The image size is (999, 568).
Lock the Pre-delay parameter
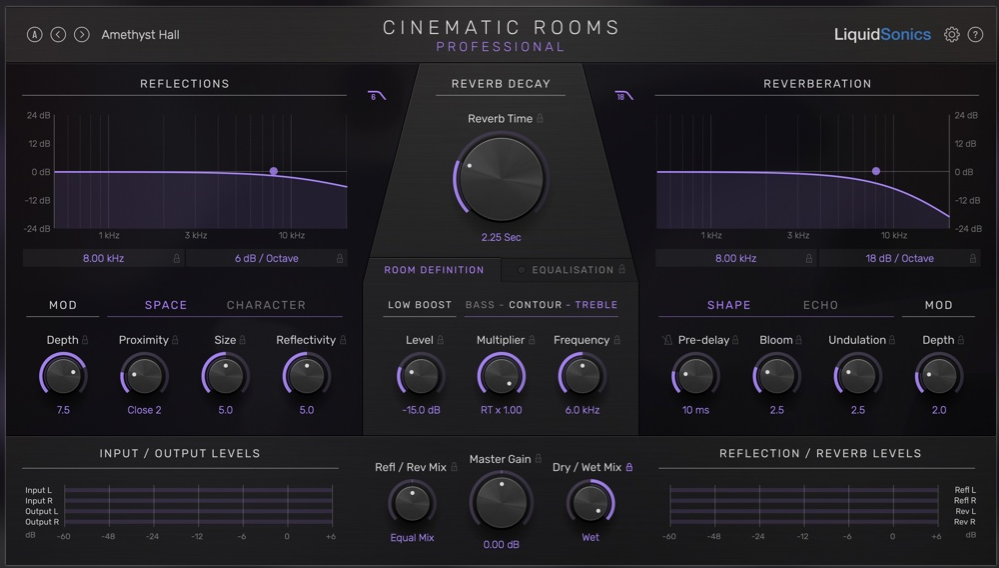(x=735, y=340)
